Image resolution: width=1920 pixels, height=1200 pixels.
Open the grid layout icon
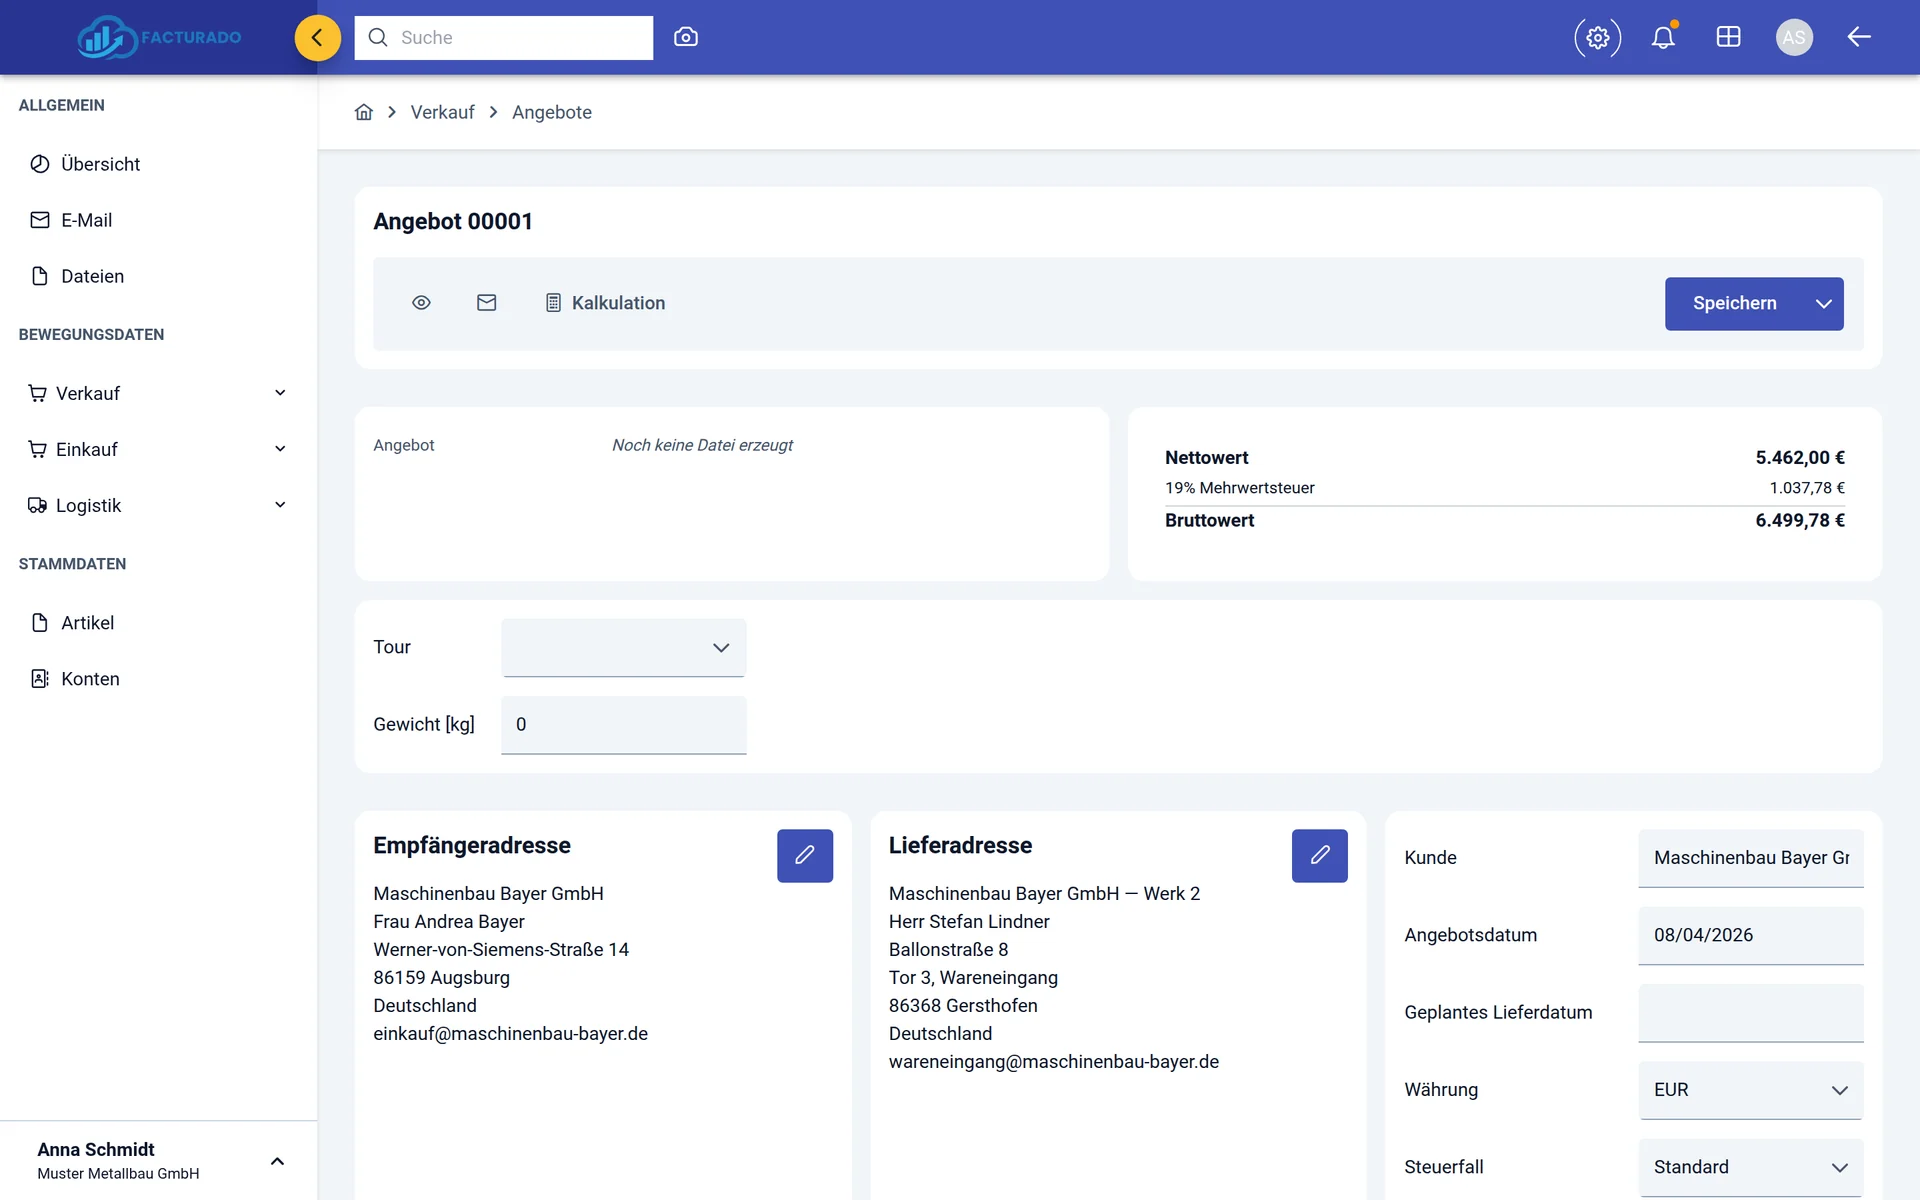[x=1728, y=37]
